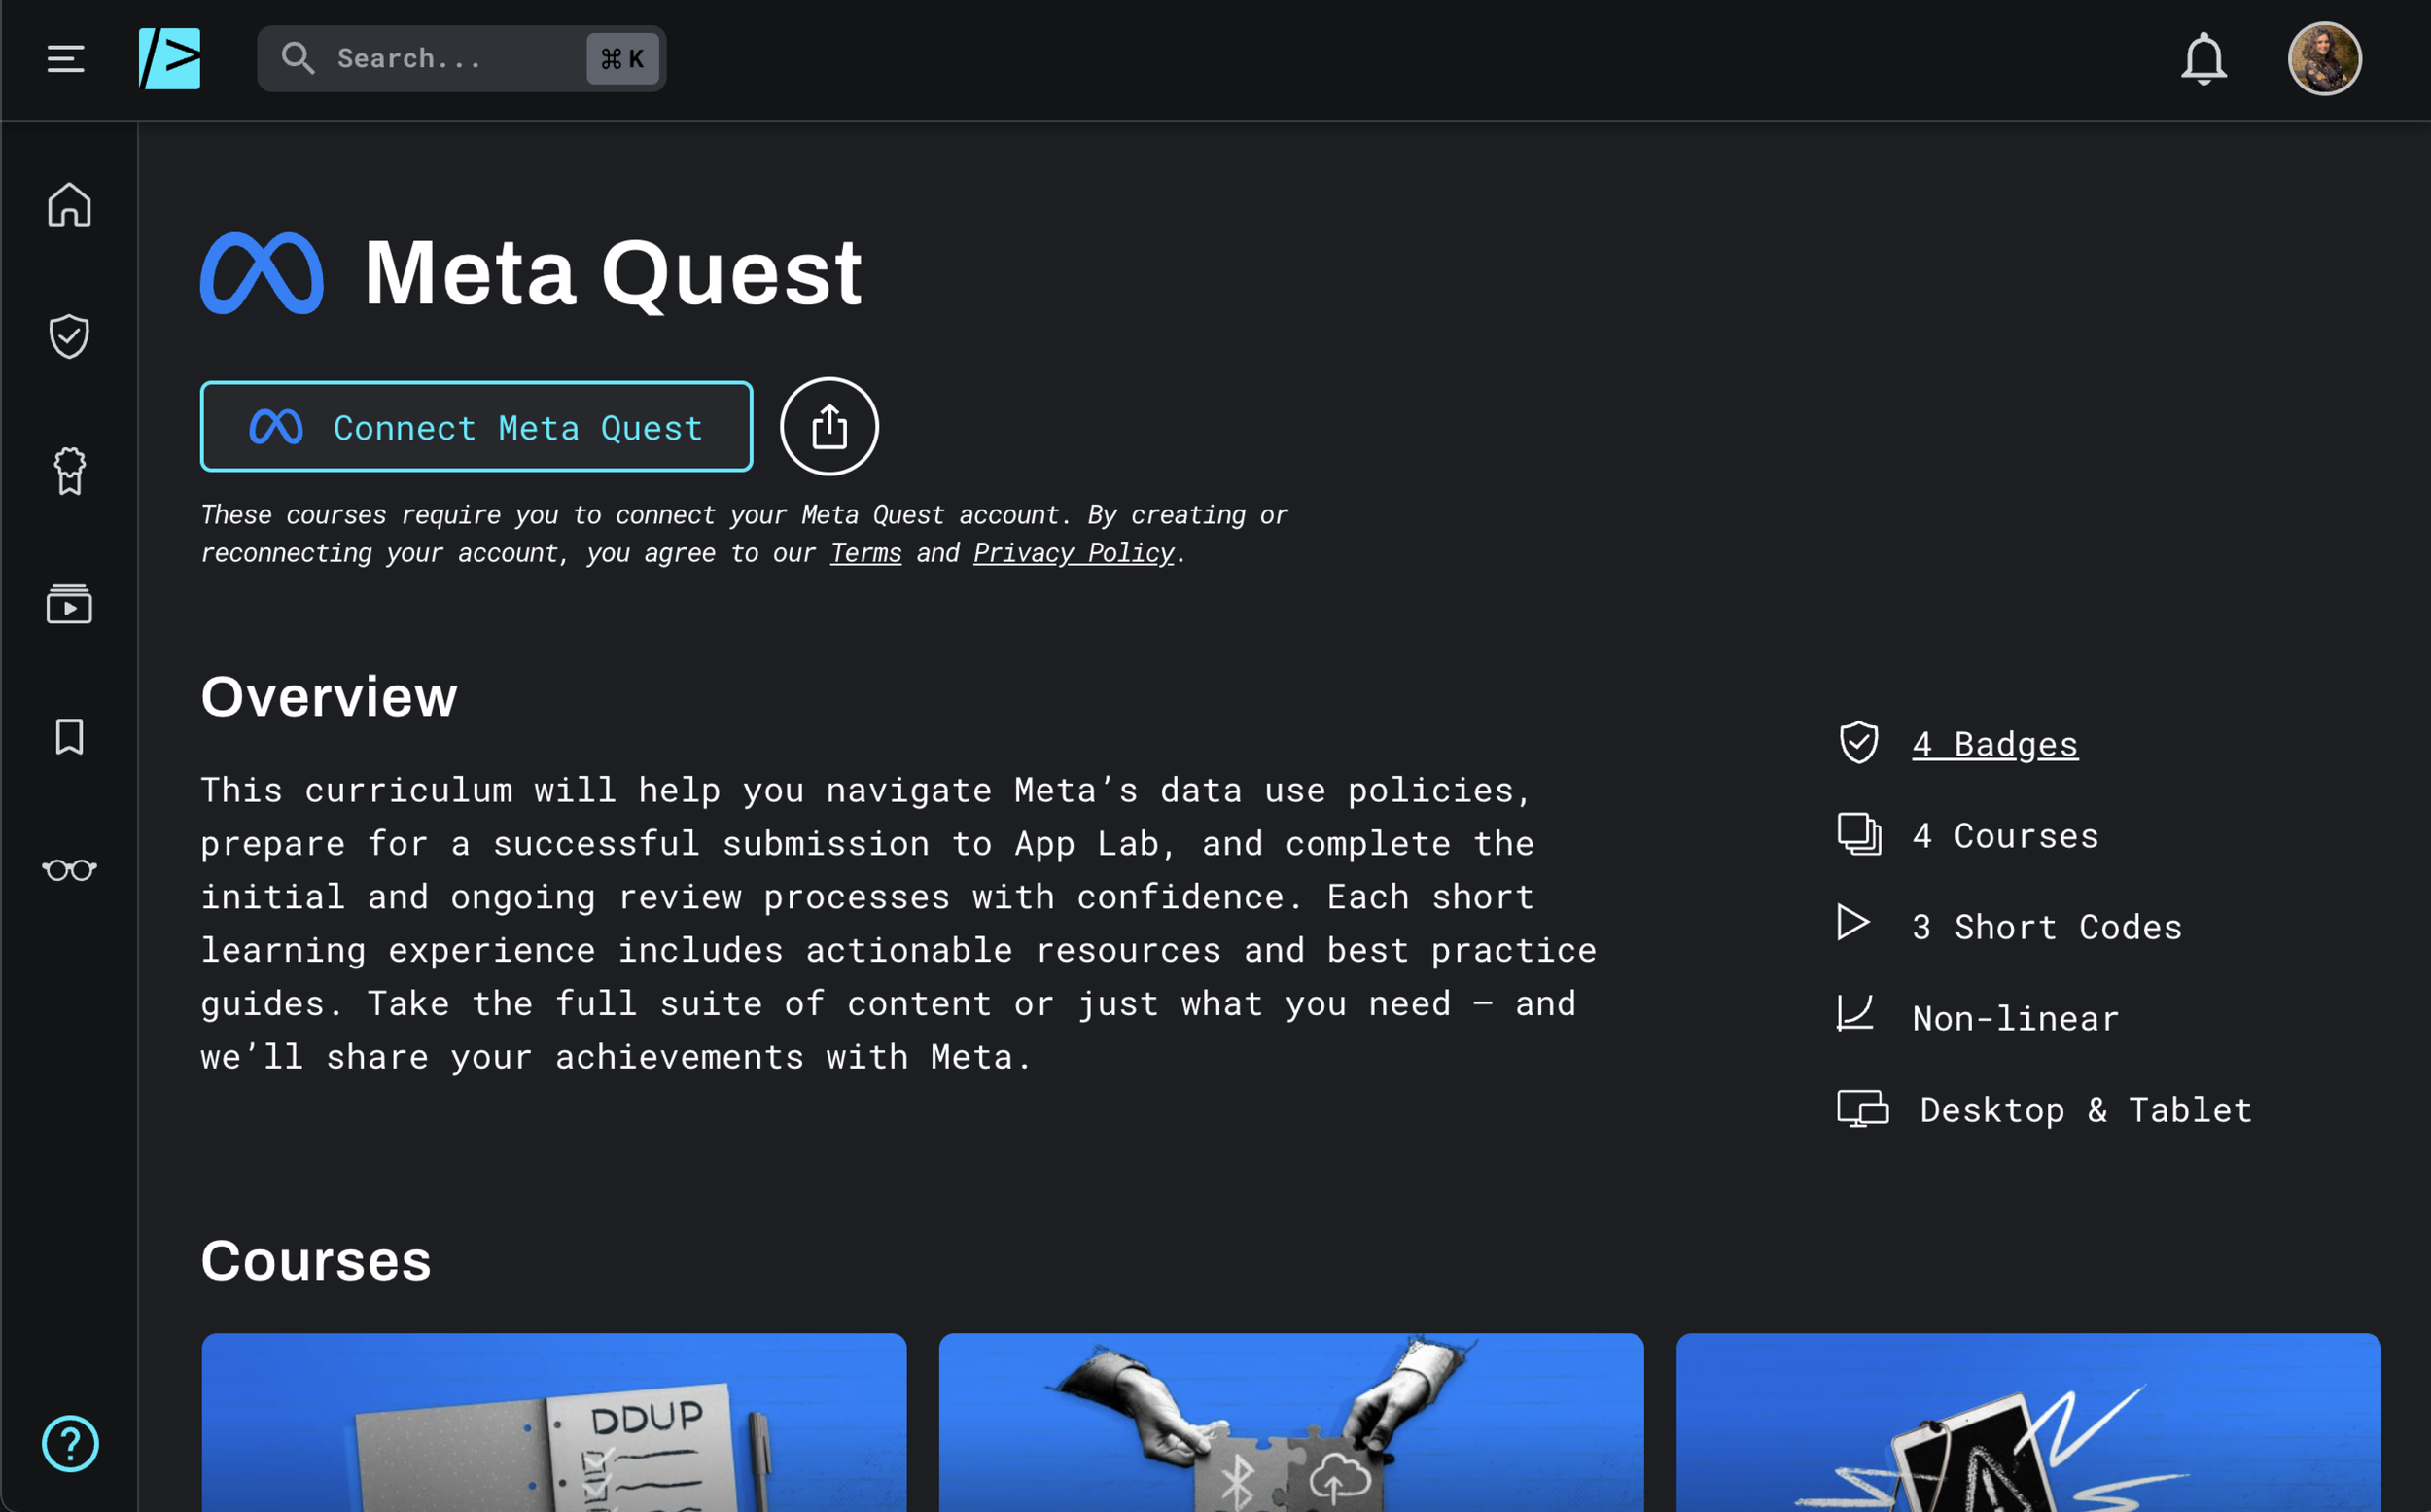
Task: Click the Connect Meta Quest button
Action: (476, 427)
